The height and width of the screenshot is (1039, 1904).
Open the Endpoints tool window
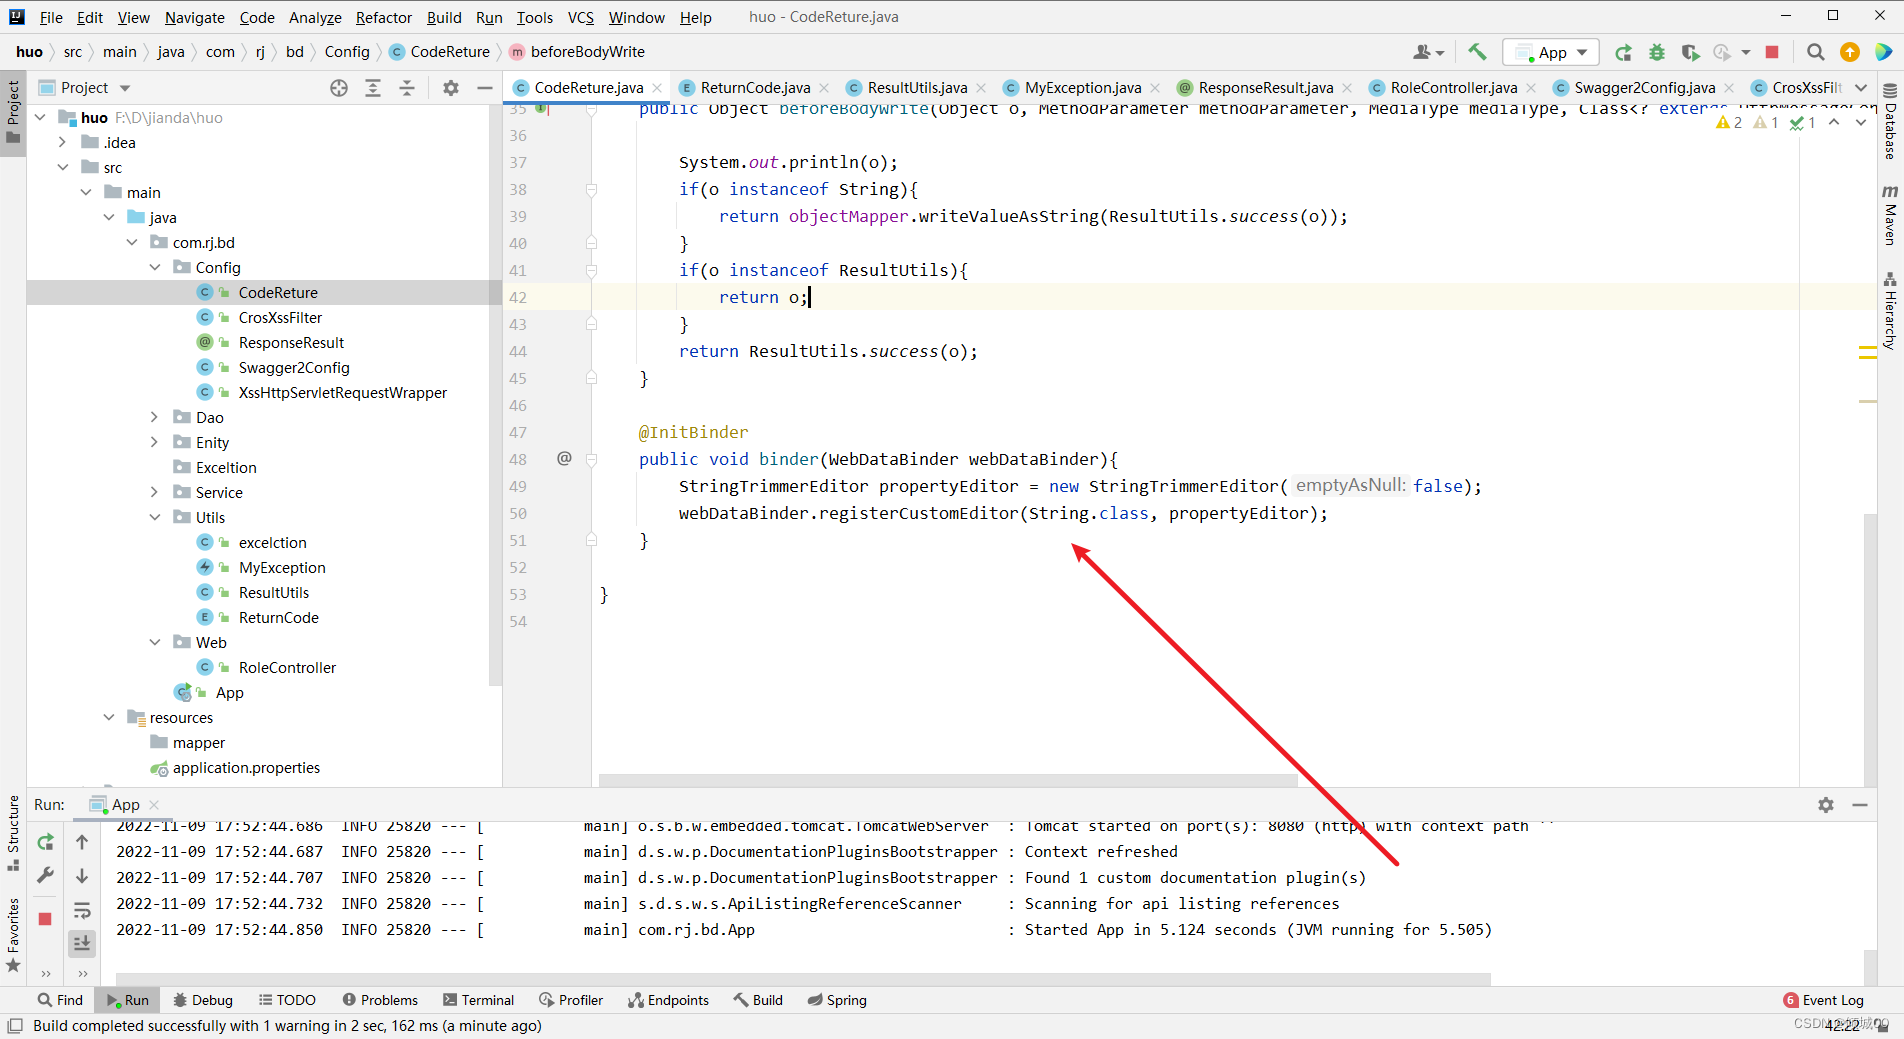point(668,1000)
